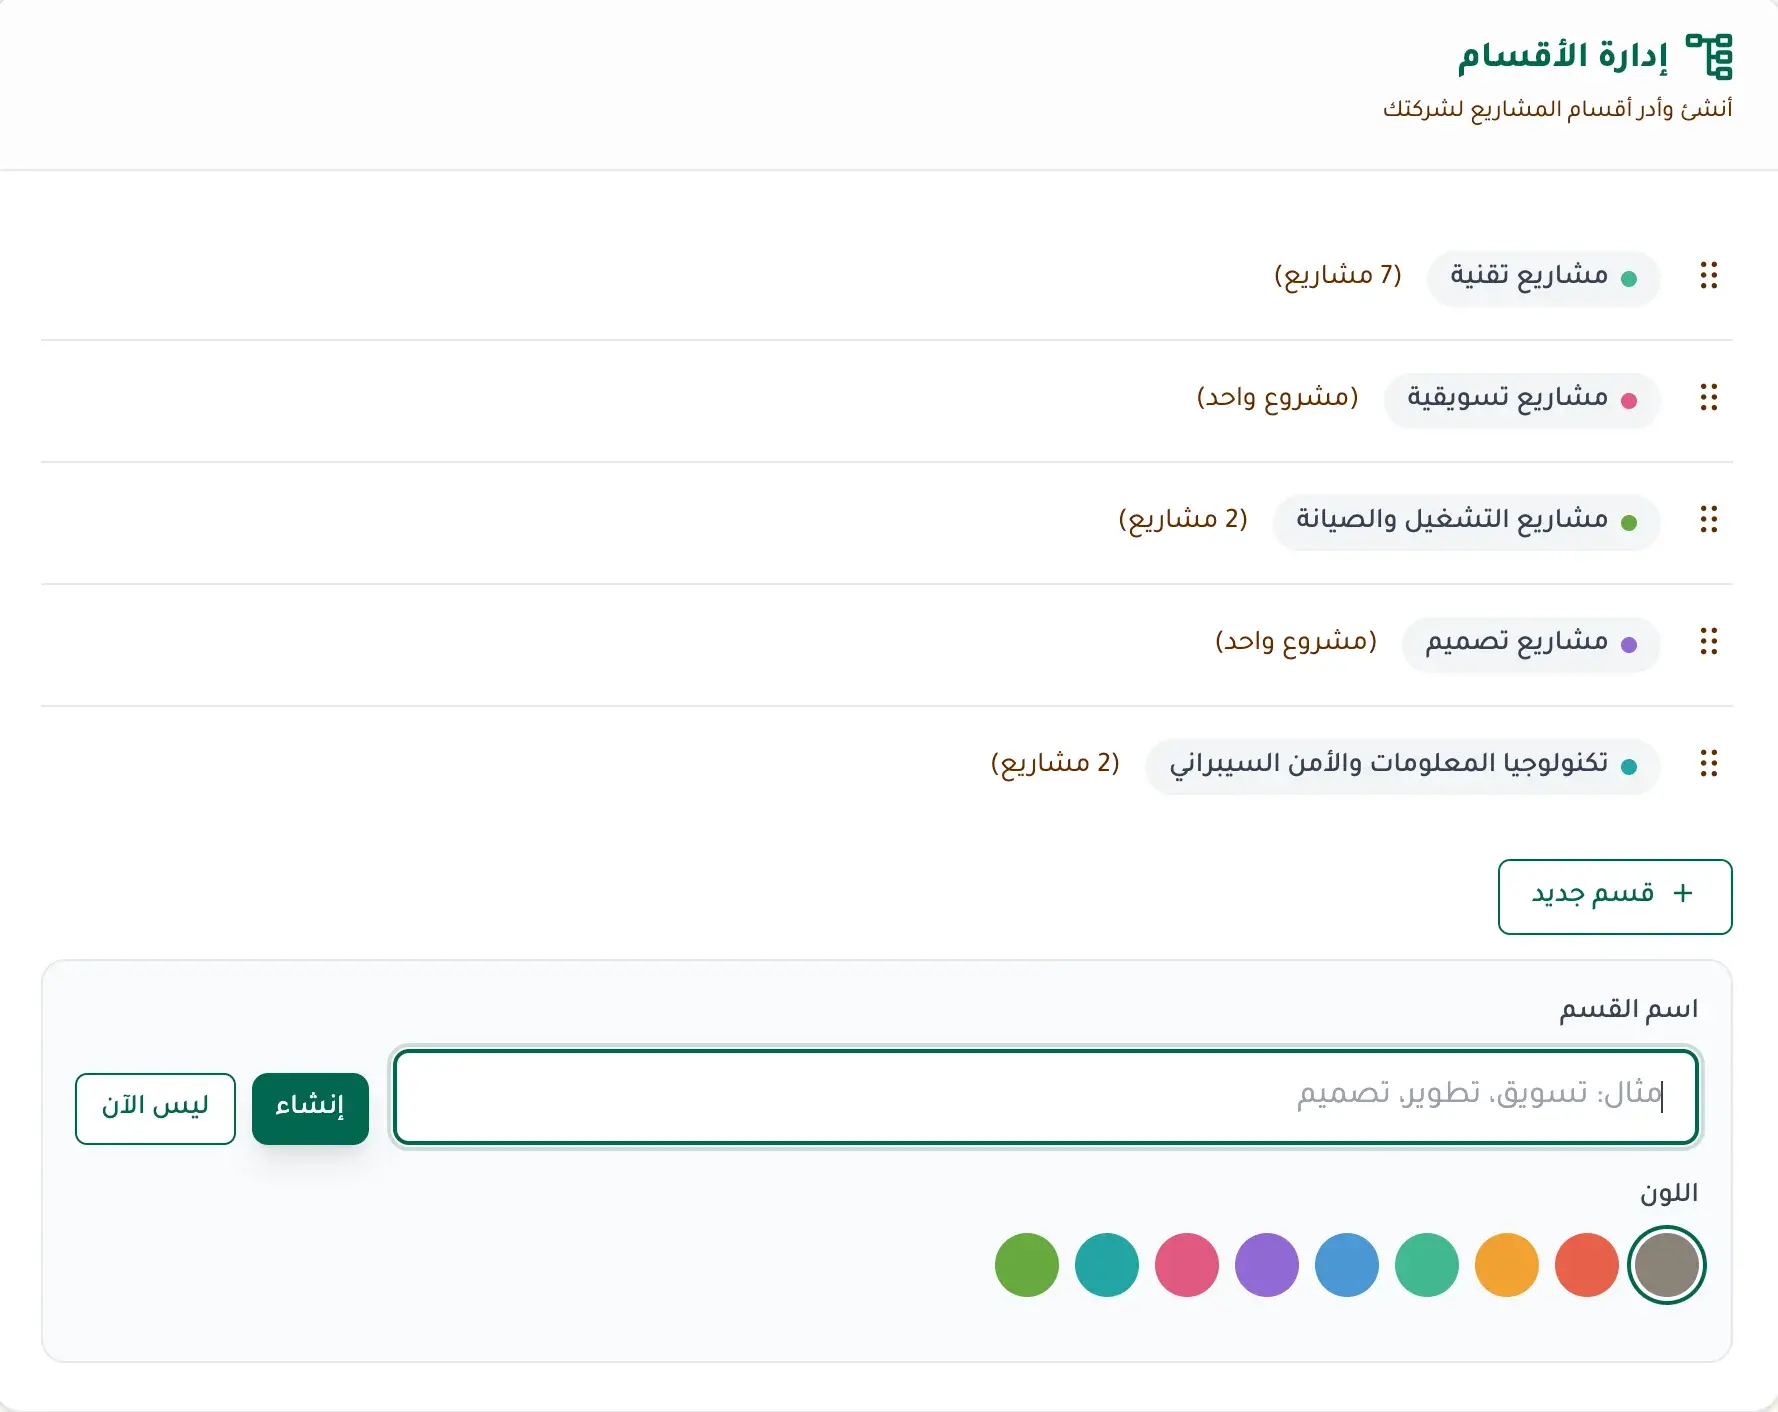Click the إدارة الأقسام page heading
Image resolution: width=1778 pixels, height=1412 pixels.
1563,55
